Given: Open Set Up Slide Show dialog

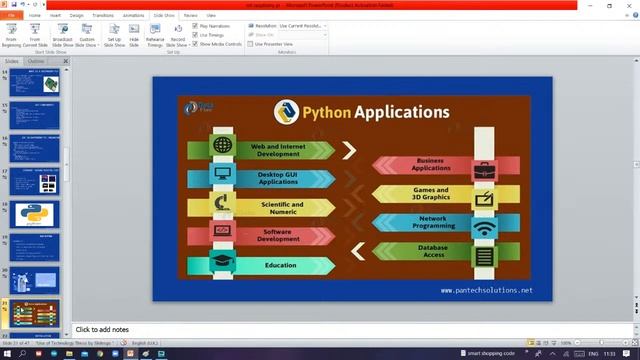Looking at the screenshot, I should coord(114,35).
